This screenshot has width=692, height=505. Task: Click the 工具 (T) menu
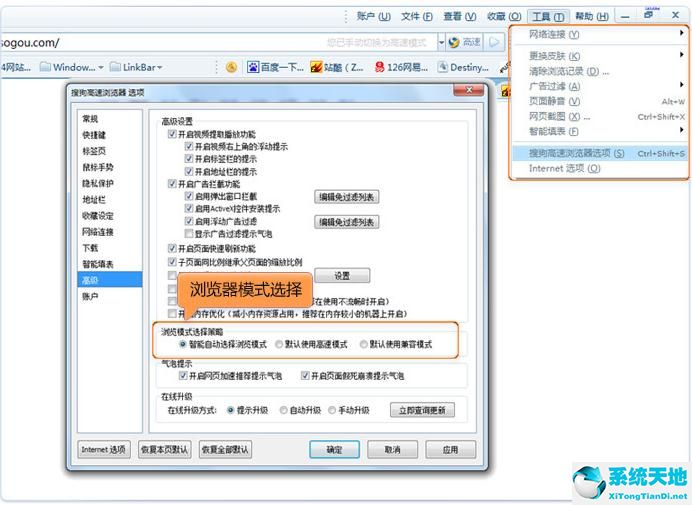click(548, 17)
